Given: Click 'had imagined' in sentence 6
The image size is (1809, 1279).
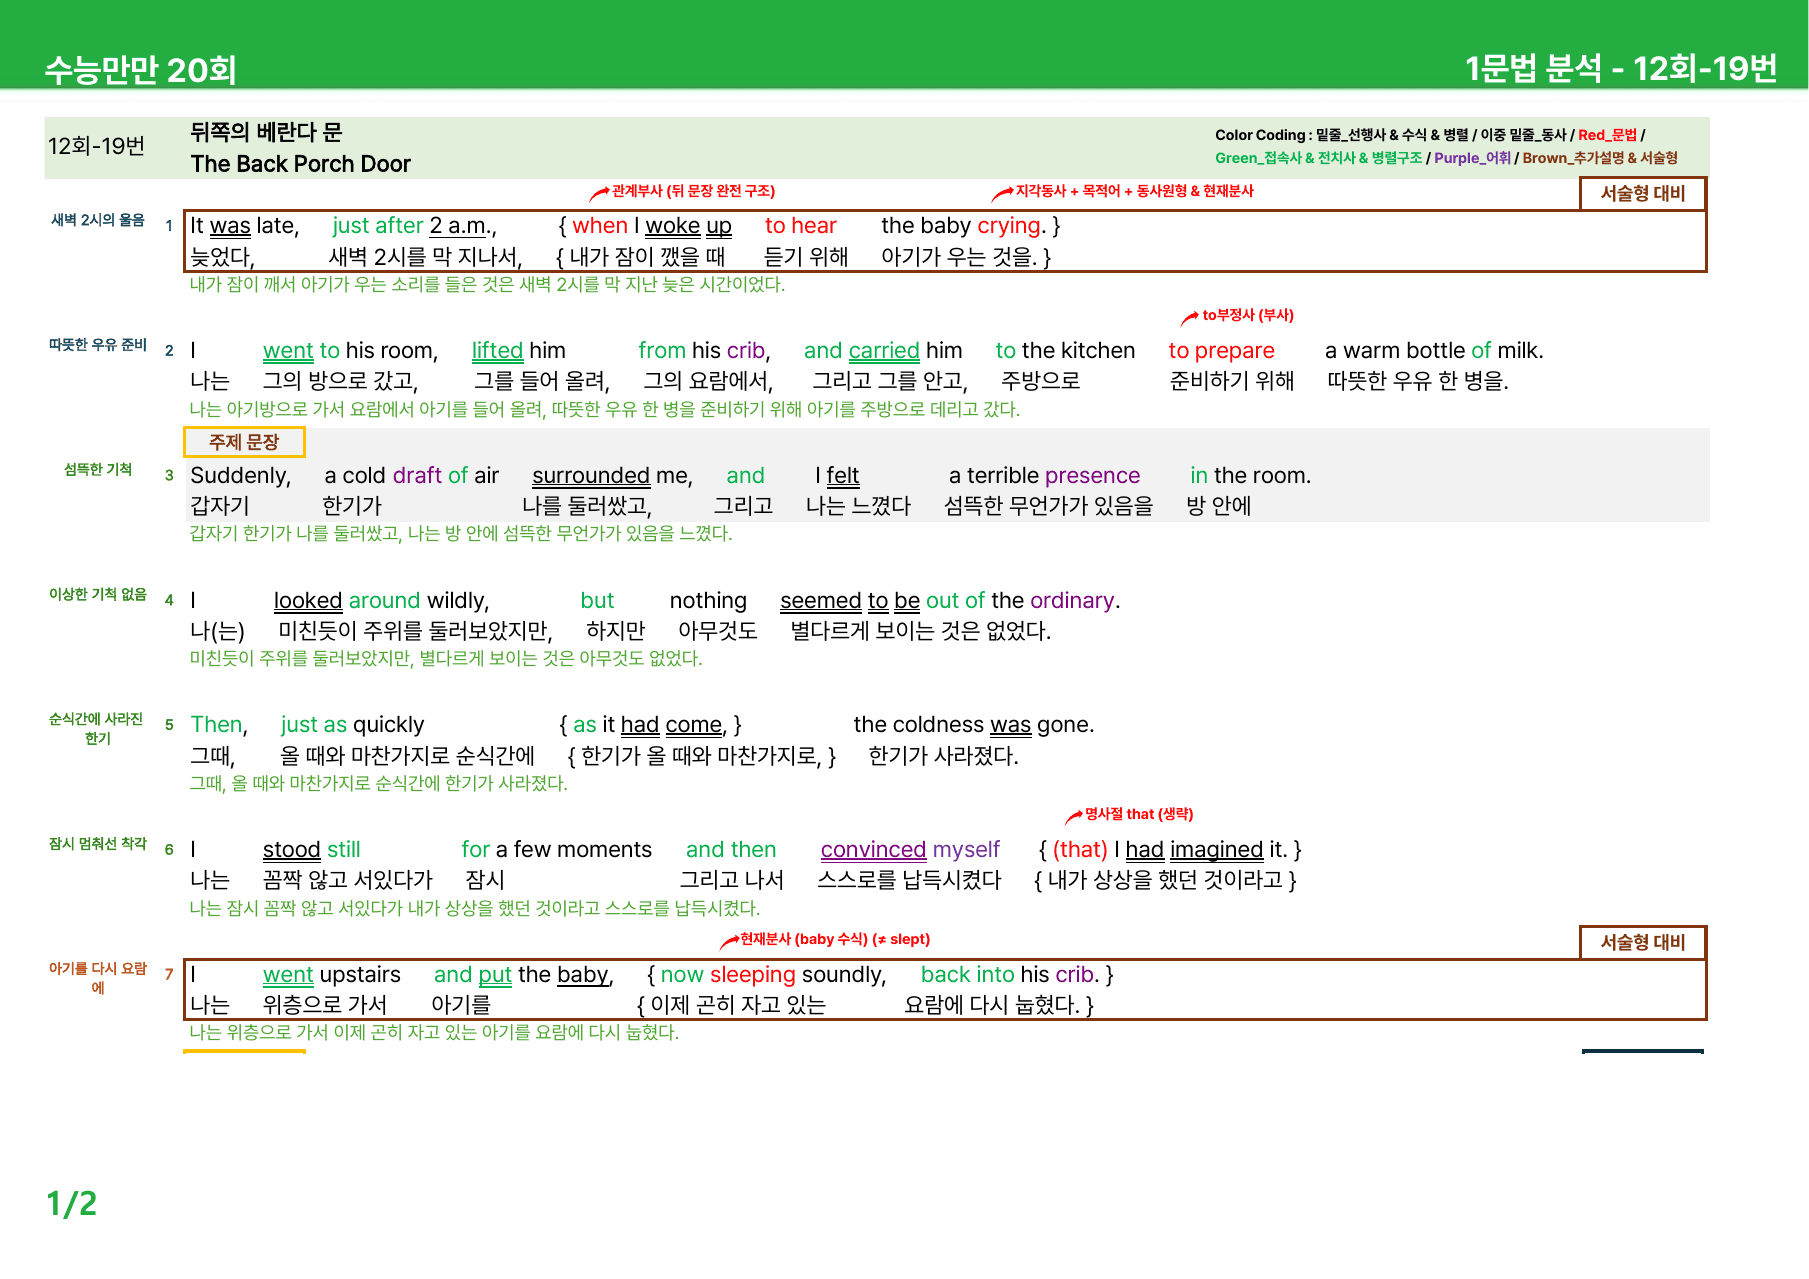Looking at the screenshot, I should point(1194,850).
